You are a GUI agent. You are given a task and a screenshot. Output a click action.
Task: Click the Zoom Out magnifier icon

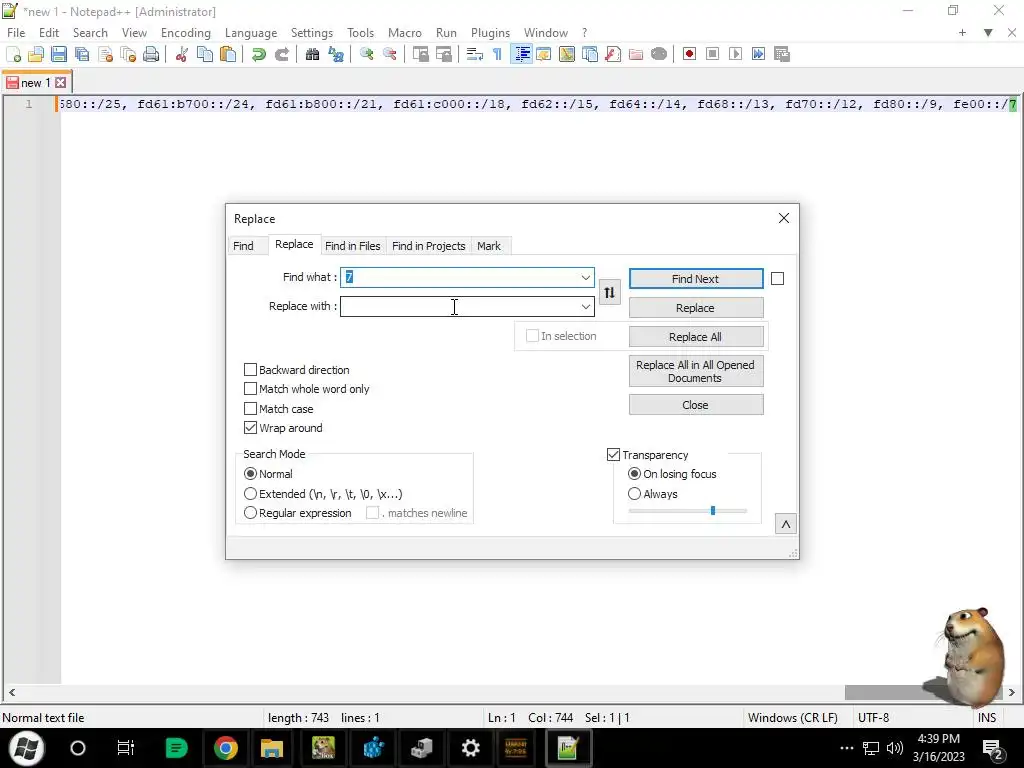[390, 54]
